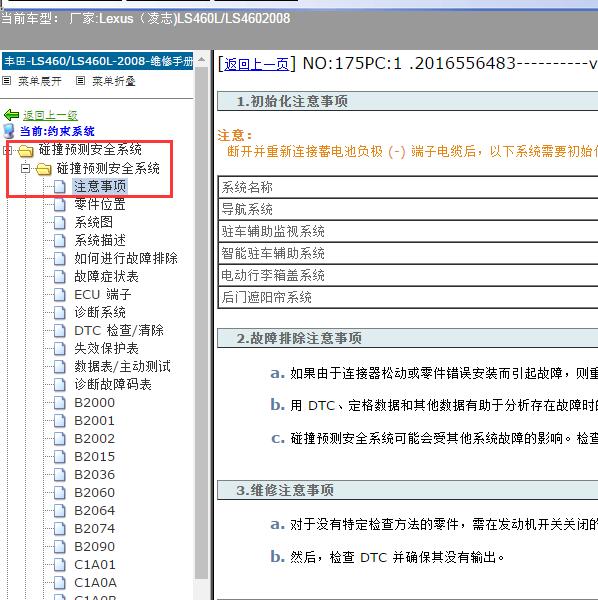Click the 菜单展开 list icon
This screenshot has width=598, height=600.
(7, 81)
